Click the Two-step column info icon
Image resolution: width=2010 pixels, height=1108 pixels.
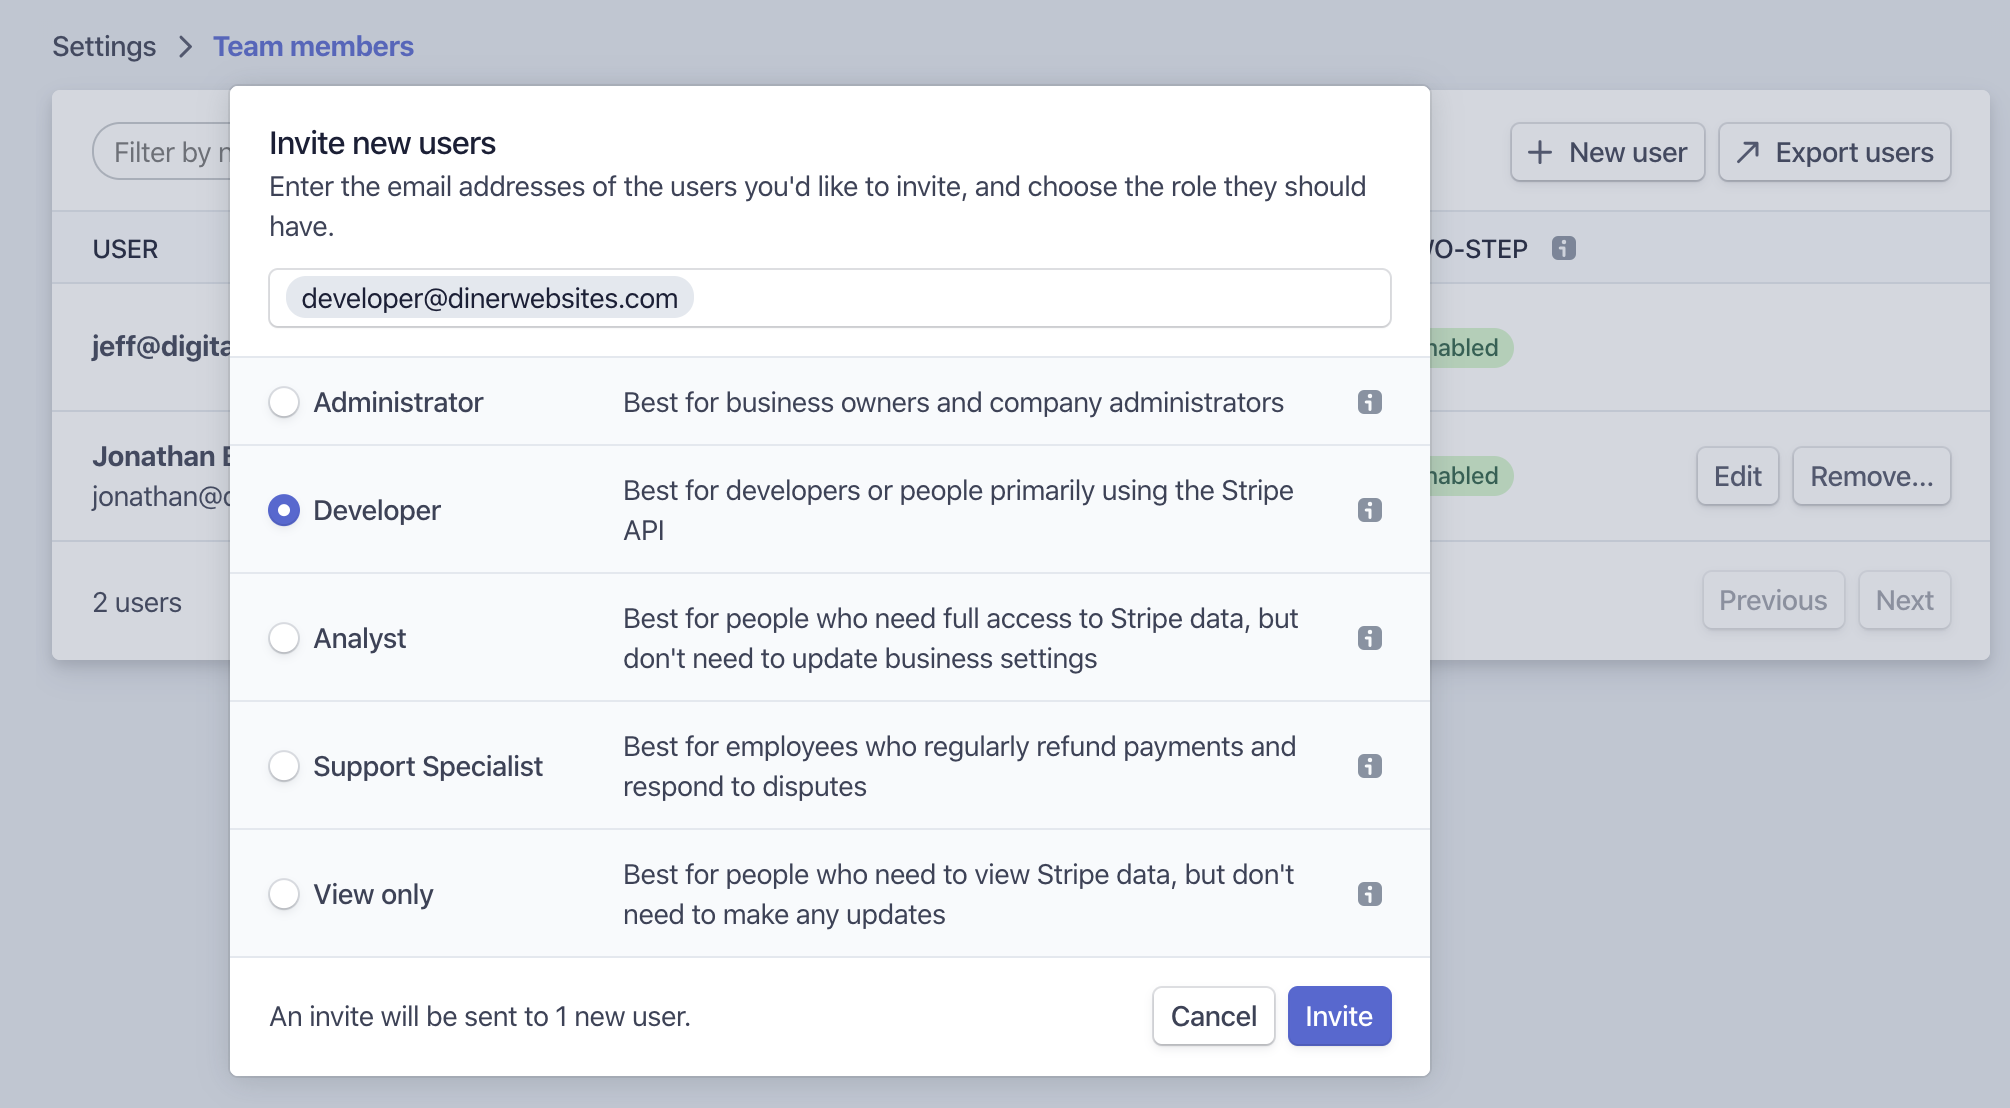pos(1563,248)
